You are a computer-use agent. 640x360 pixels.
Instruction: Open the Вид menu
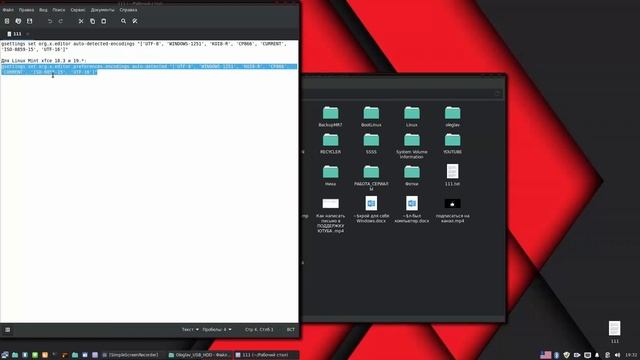tap(43, 10)
